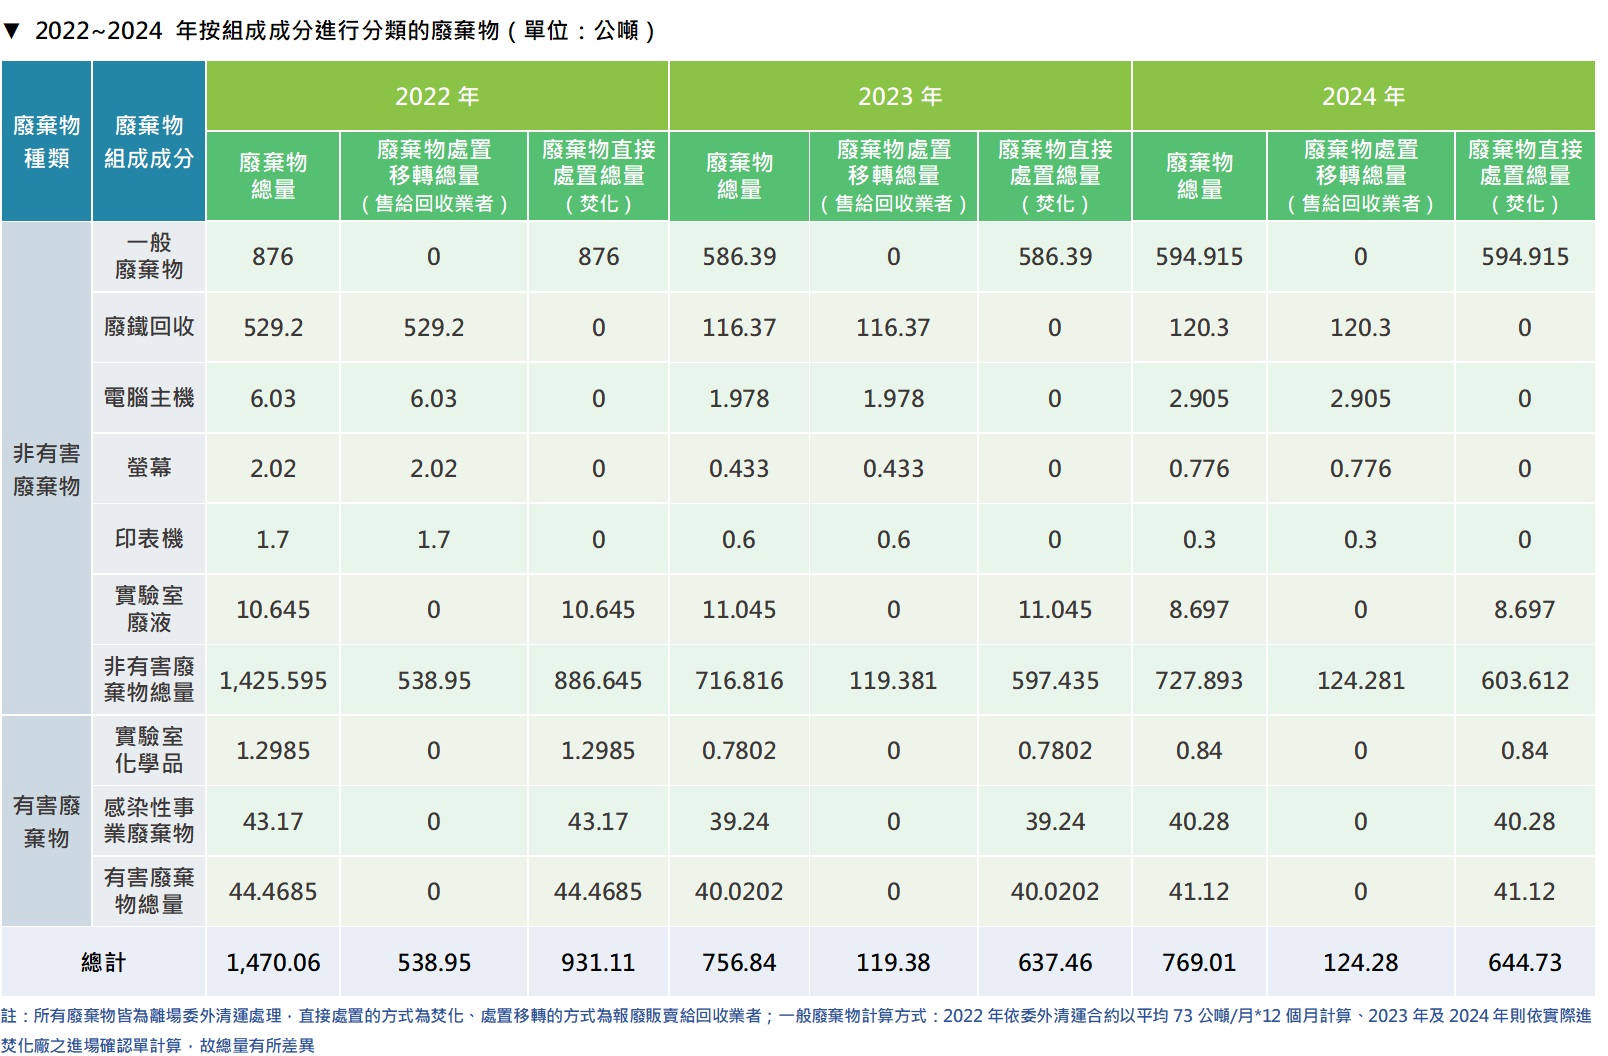Select the 非有害廢棄物總量 subtotal row label
Screen dimensions: 1608x1056
149,680
